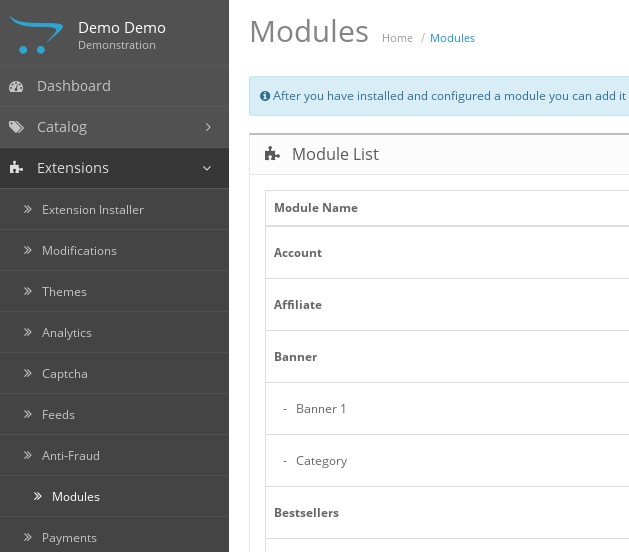This screenshot has width=629, height=552.
Task: Select Modules in the sidebar
Action: coord(114,496)
